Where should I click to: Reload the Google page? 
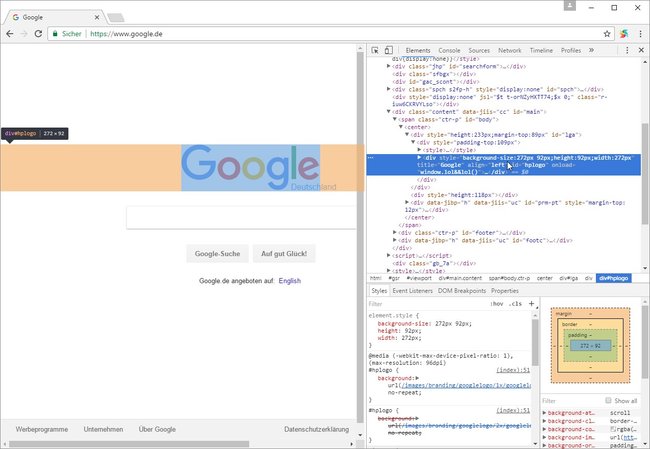38,34
